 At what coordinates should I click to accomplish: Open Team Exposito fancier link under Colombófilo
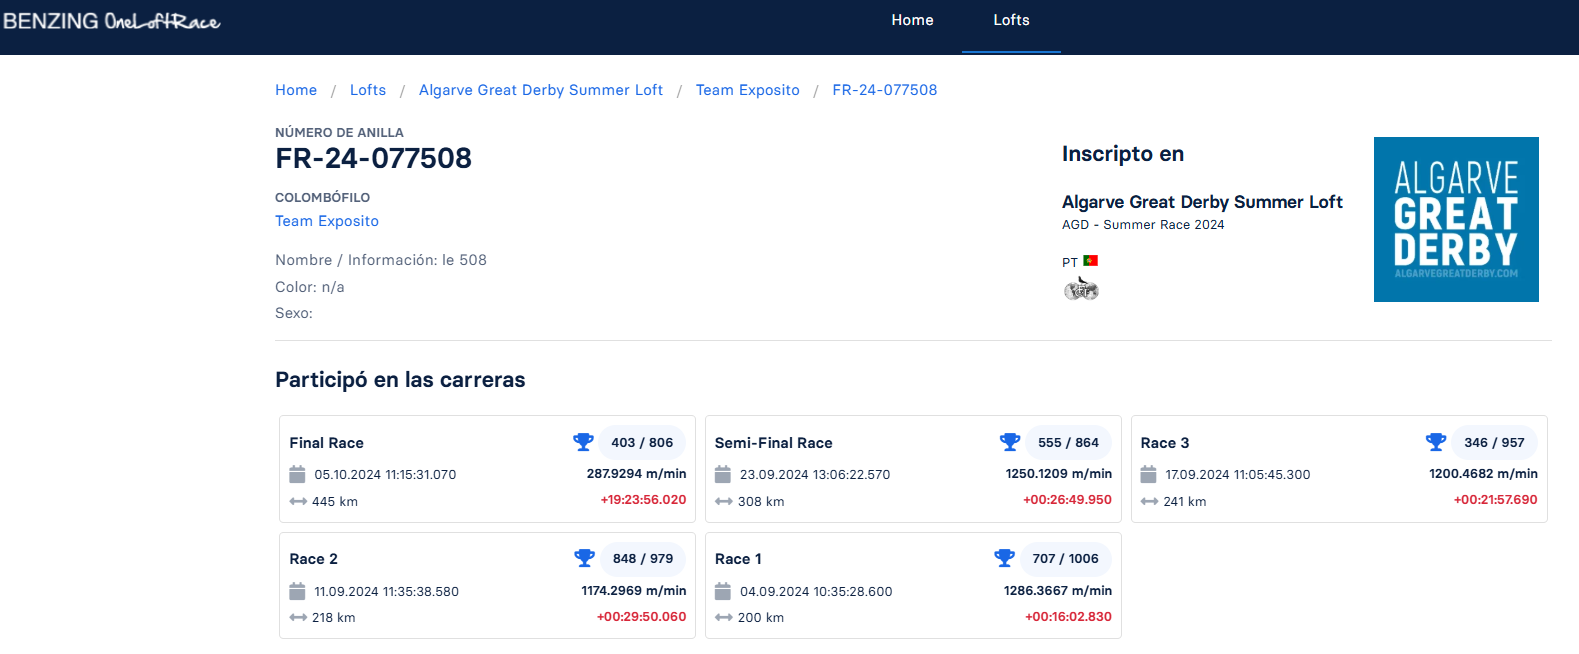(327, 221)
